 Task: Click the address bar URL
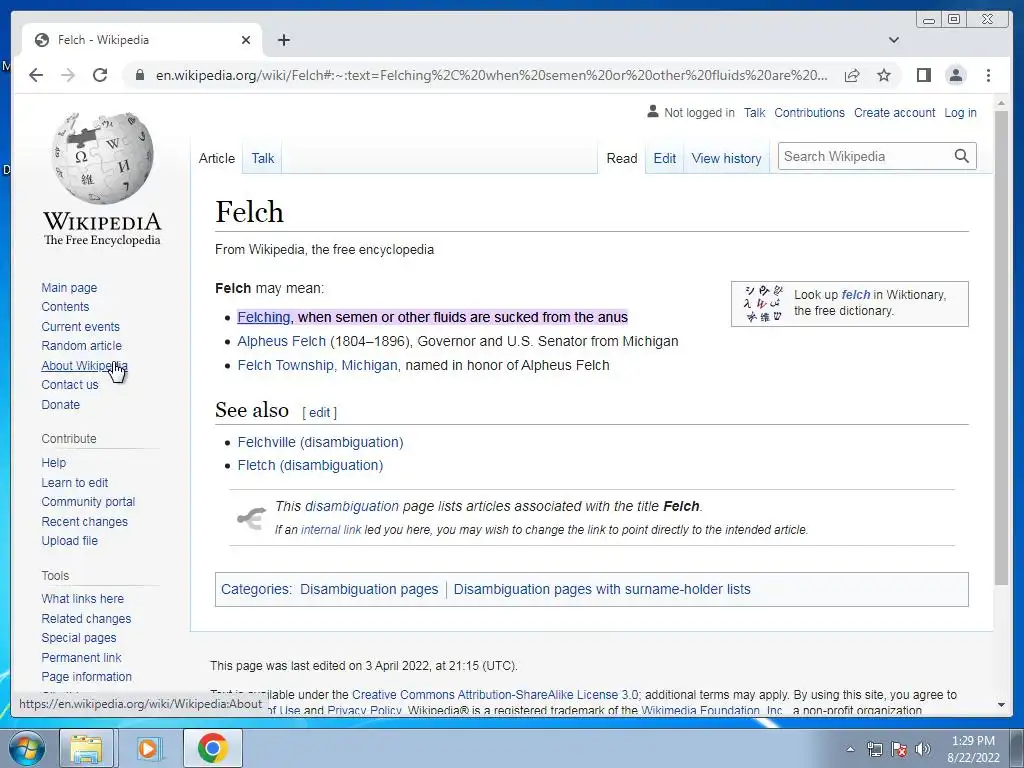tap(491, 75)
